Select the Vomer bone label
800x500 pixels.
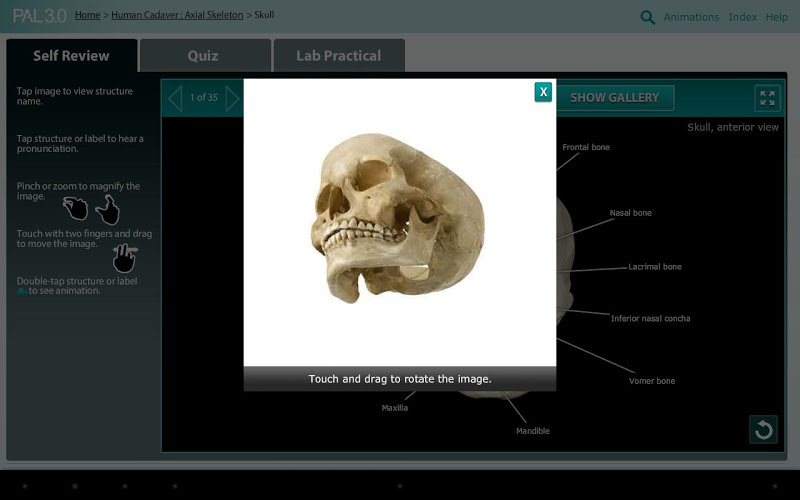(652, 381)
